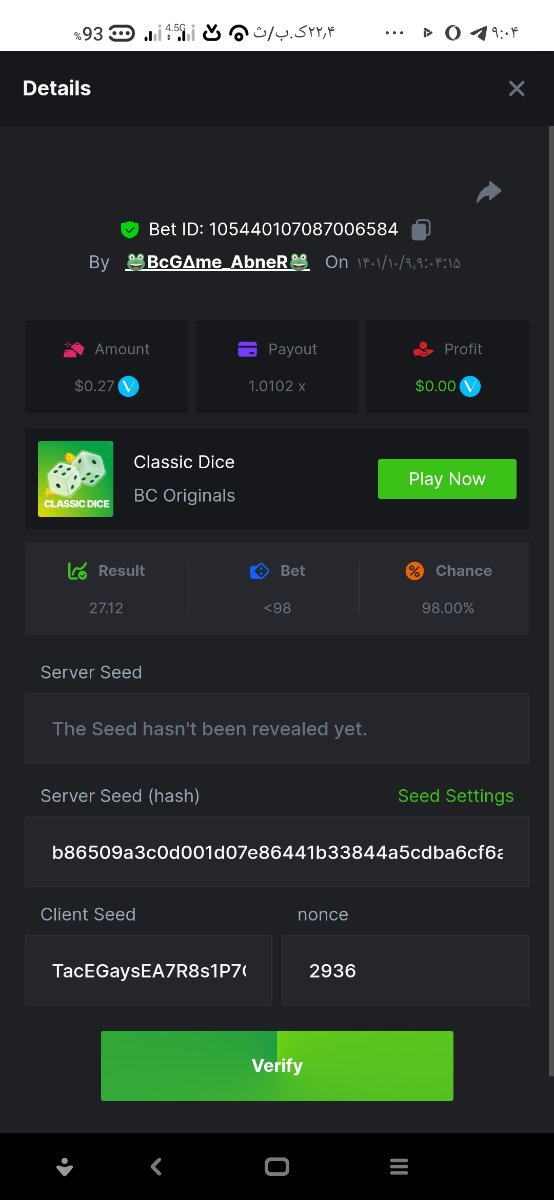Tap the Chance percent icon

click(x=415, y=571)
